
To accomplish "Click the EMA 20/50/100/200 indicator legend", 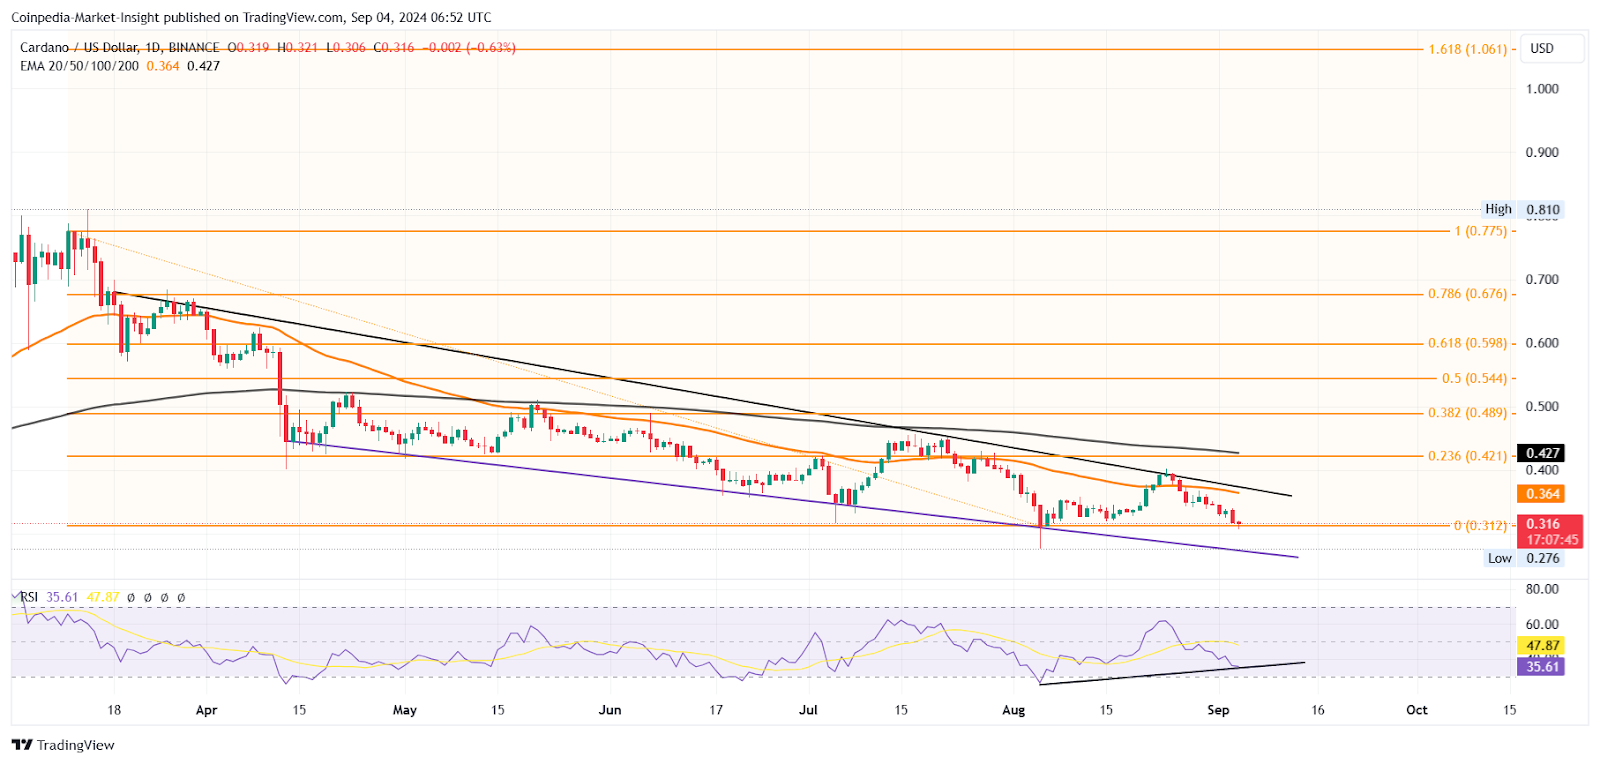I will pos(80,66).
